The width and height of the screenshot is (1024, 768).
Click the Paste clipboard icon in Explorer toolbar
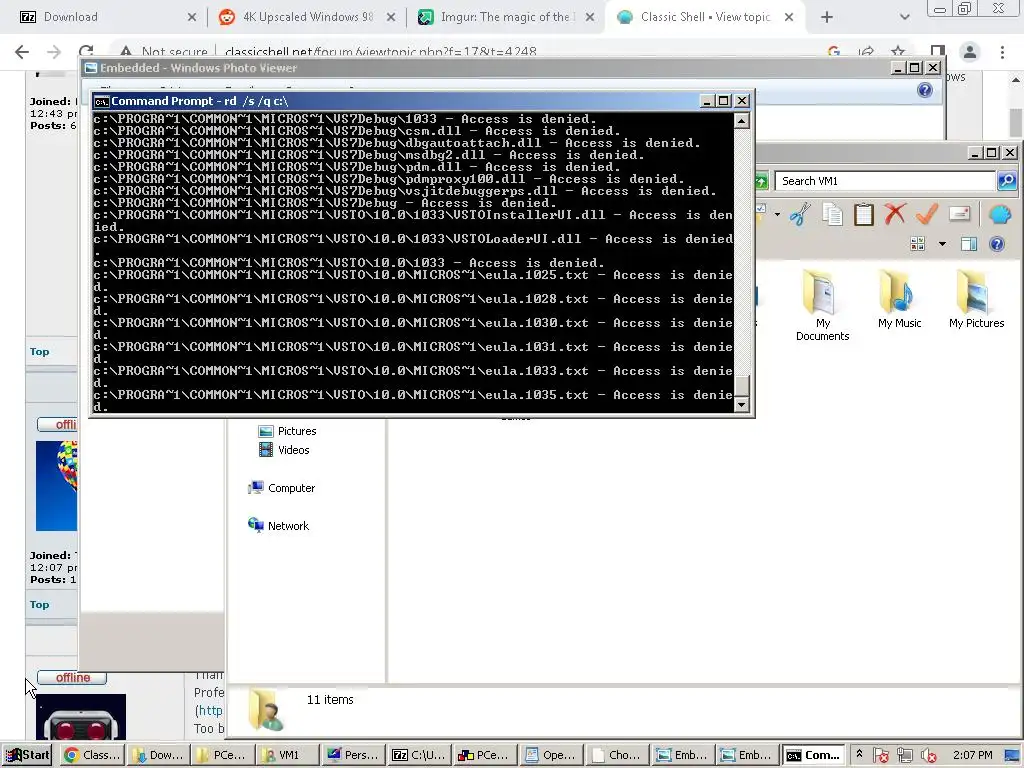coord(863,214)
